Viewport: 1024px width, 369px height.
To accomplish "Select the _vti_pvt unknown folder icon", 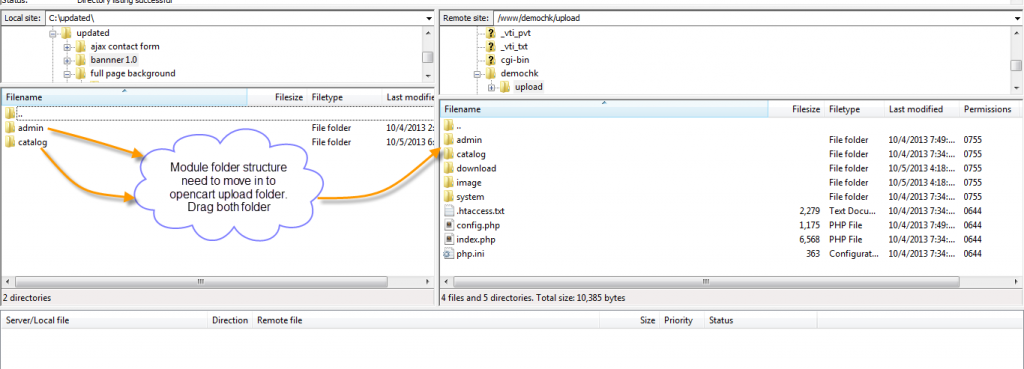I will [491, 33].
